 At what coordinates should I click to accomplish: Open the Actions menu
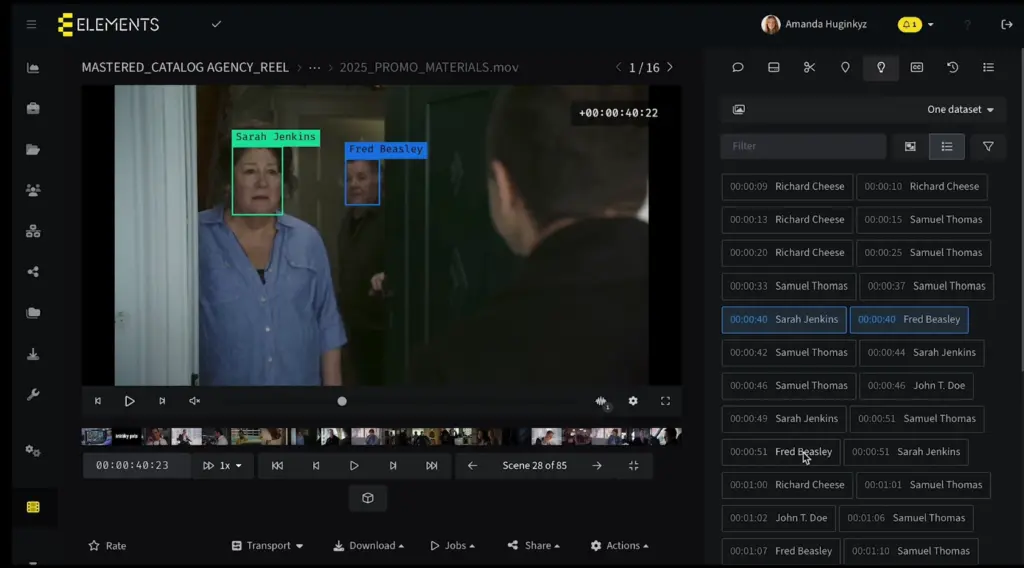point(619,546)
